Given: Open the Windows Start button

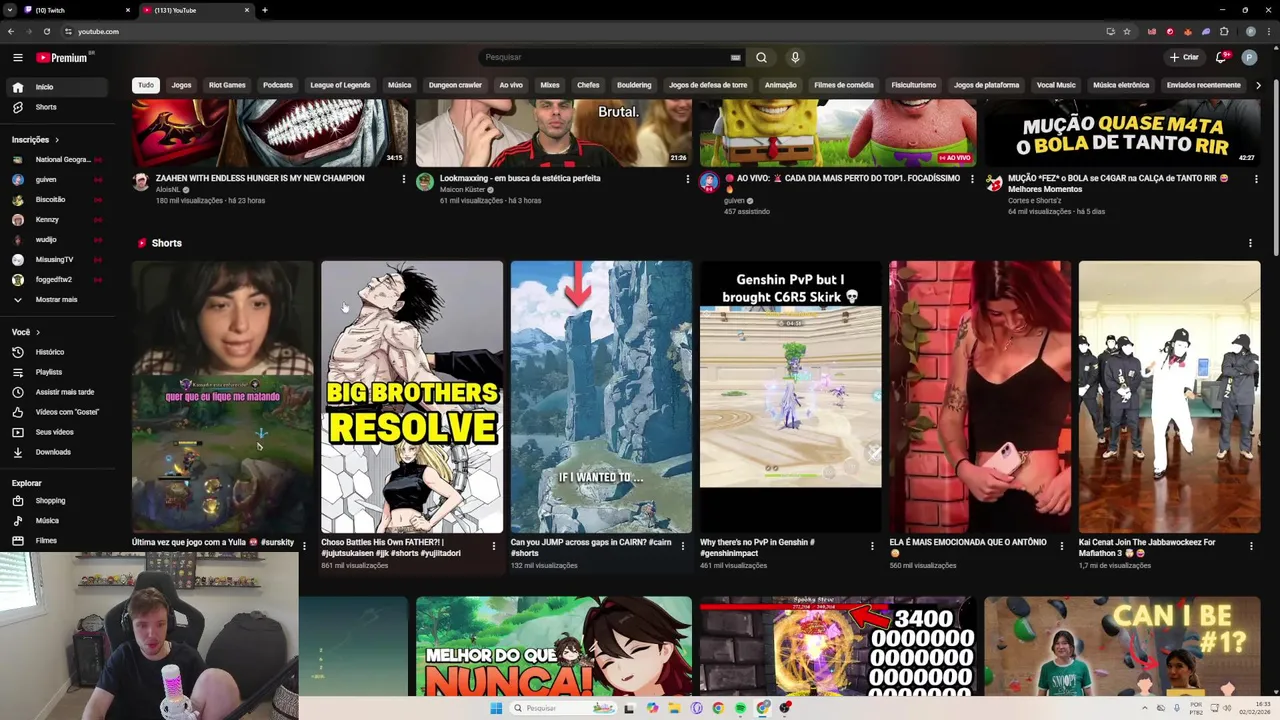Looking at the screenshot, I should click(496, 708).
